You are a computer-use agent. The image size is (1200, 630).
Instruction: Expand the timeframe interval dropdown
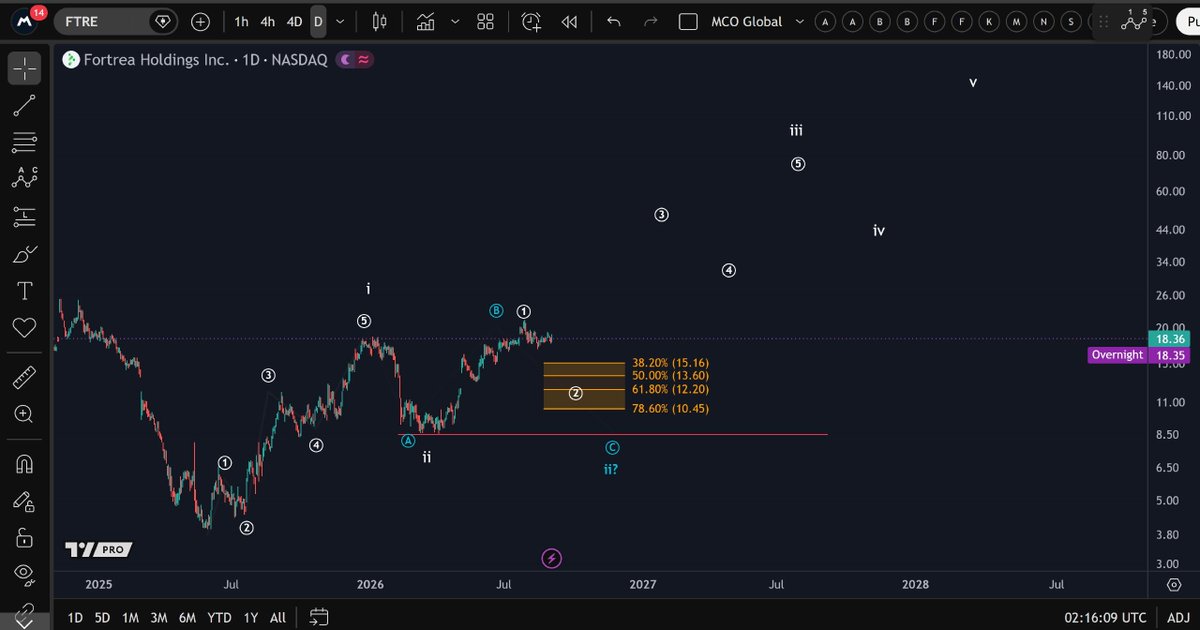point(341,21)
